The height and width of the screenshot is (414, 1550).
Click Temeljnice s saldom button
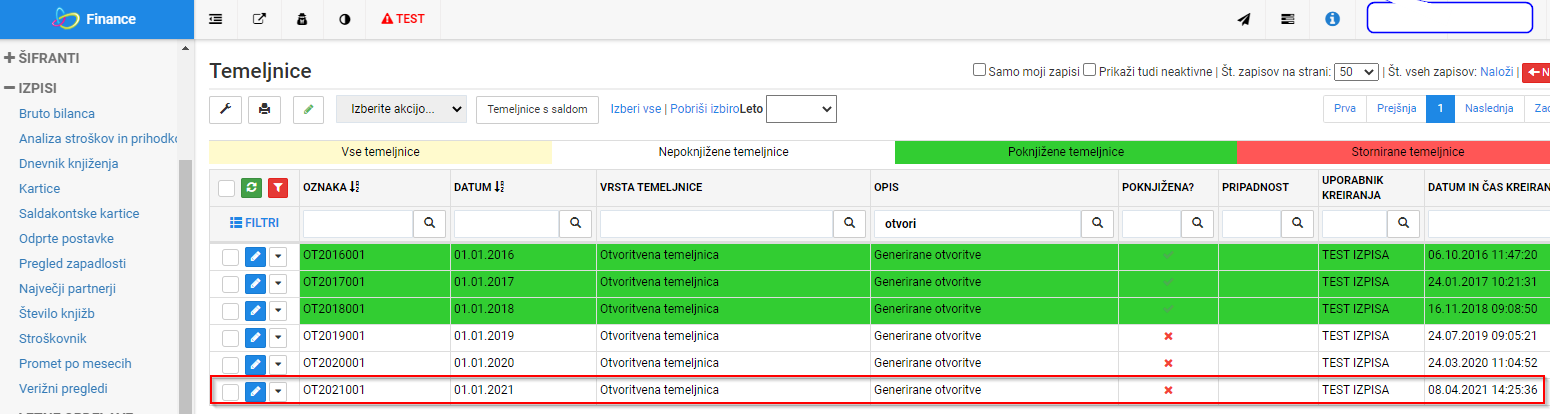point(538,109)
